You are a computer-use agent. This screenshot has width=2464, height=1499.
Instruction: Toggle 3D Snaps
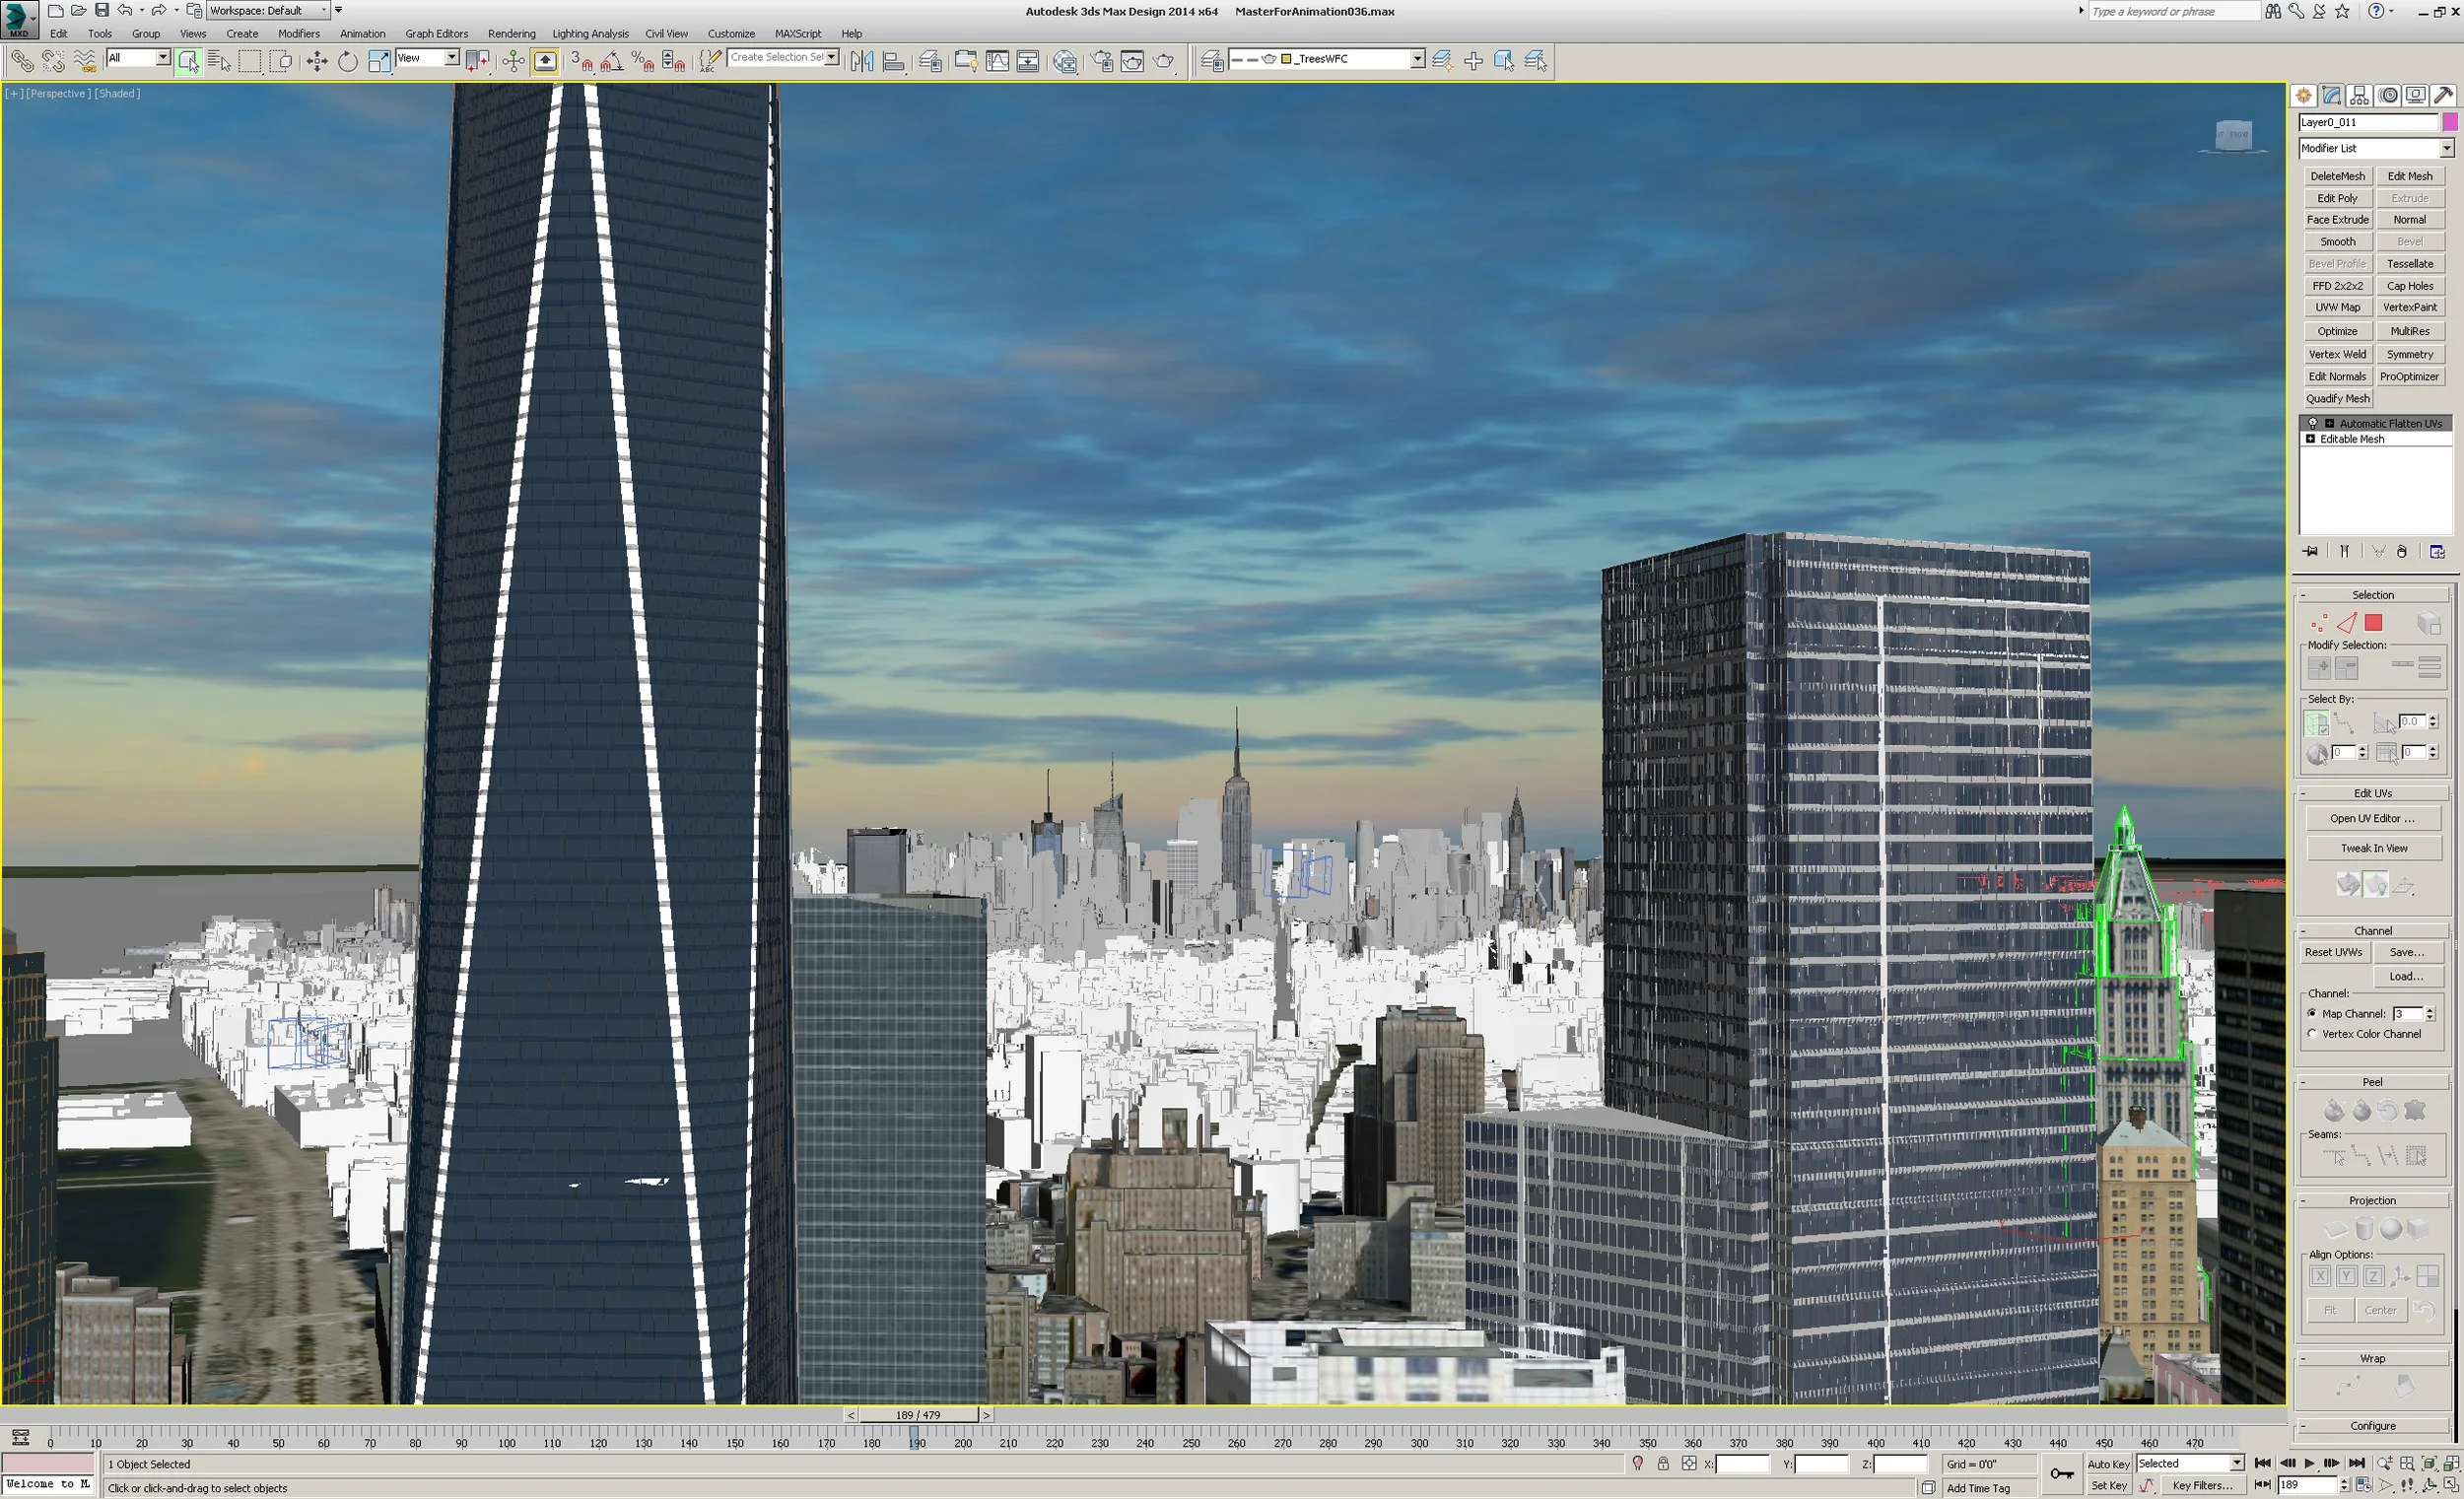pos(582,61)
